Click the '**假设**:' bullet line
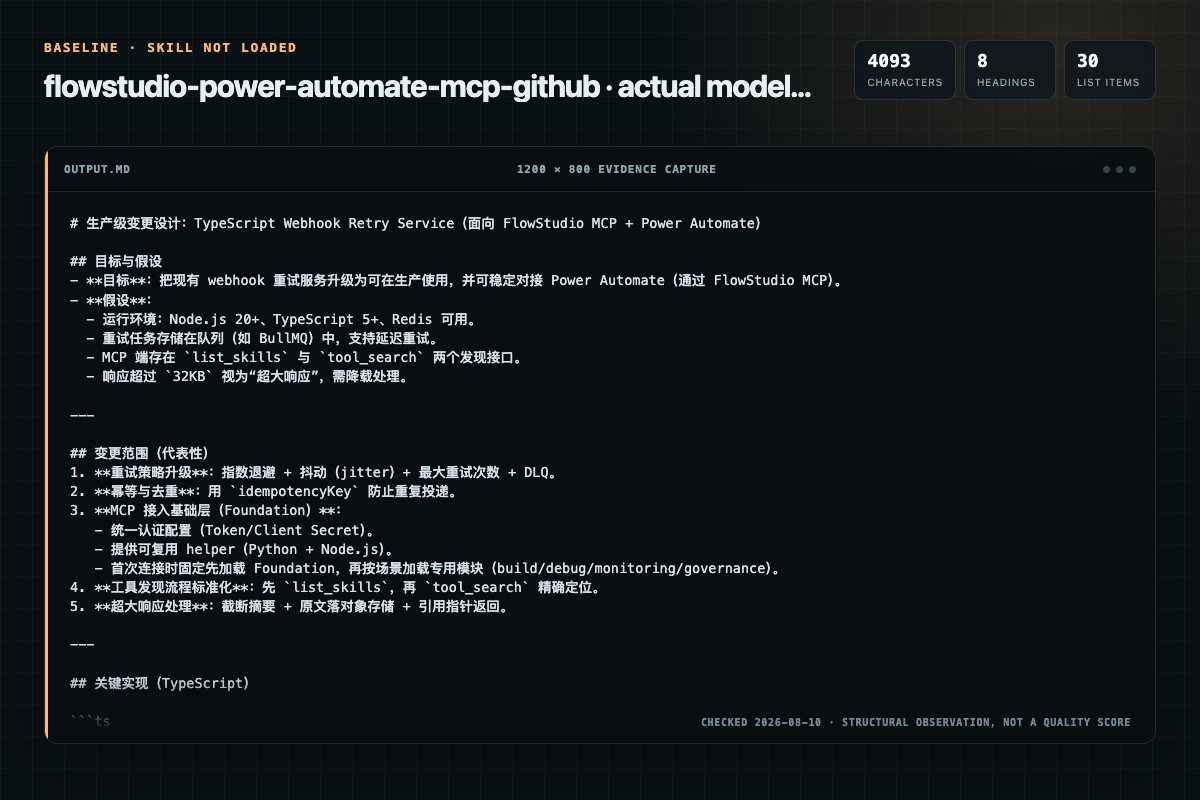This screenshot has height=800, width=1200. click(110, 300)
